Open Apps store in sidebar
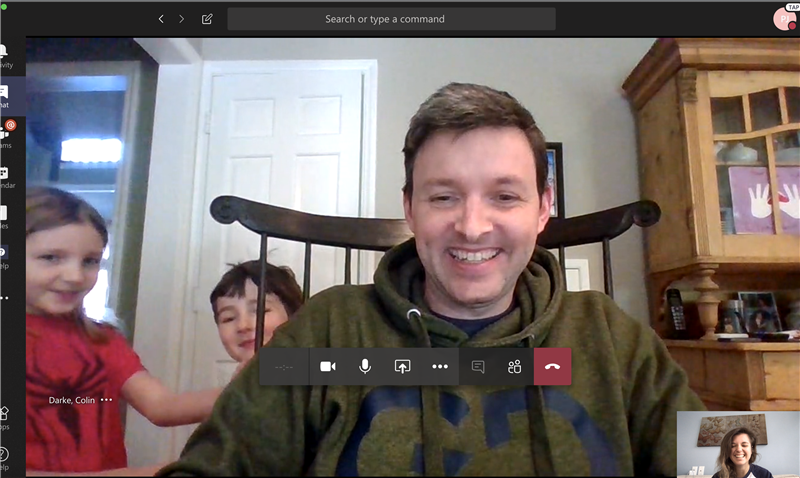The image size is (800, 478). (4, 416)
